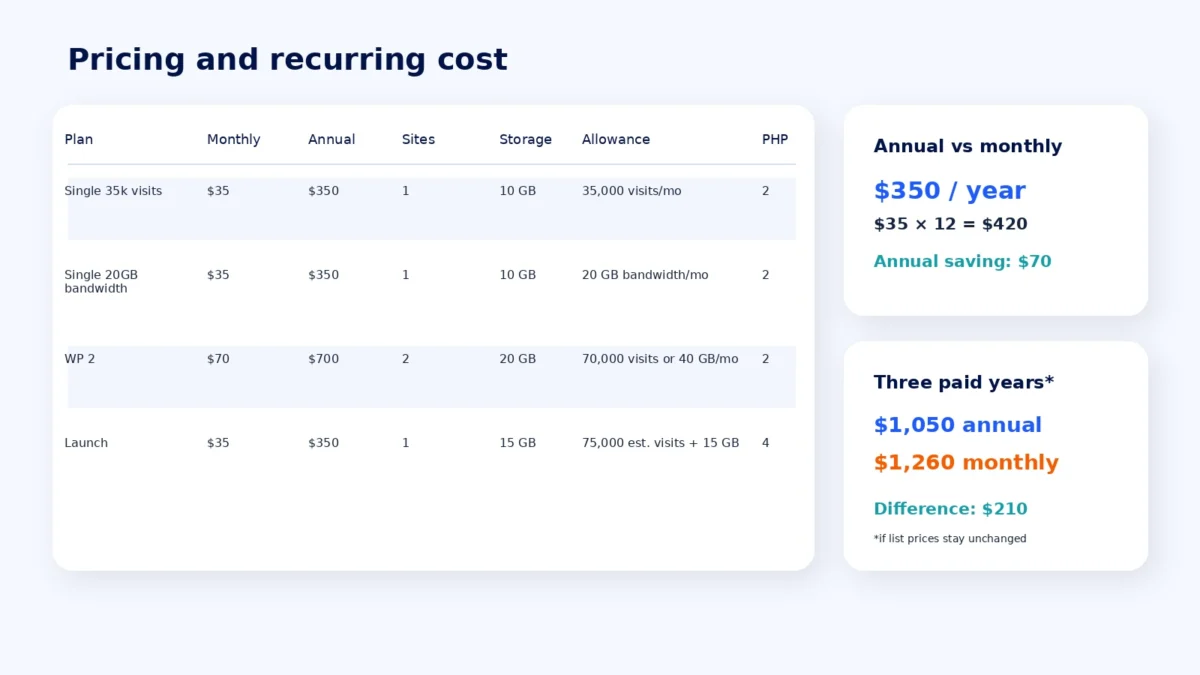Click the $350 annual price for Single 35k visits
Image resolution: width=1200 pixels, height=675 pixels.
(x=323, y=191)
